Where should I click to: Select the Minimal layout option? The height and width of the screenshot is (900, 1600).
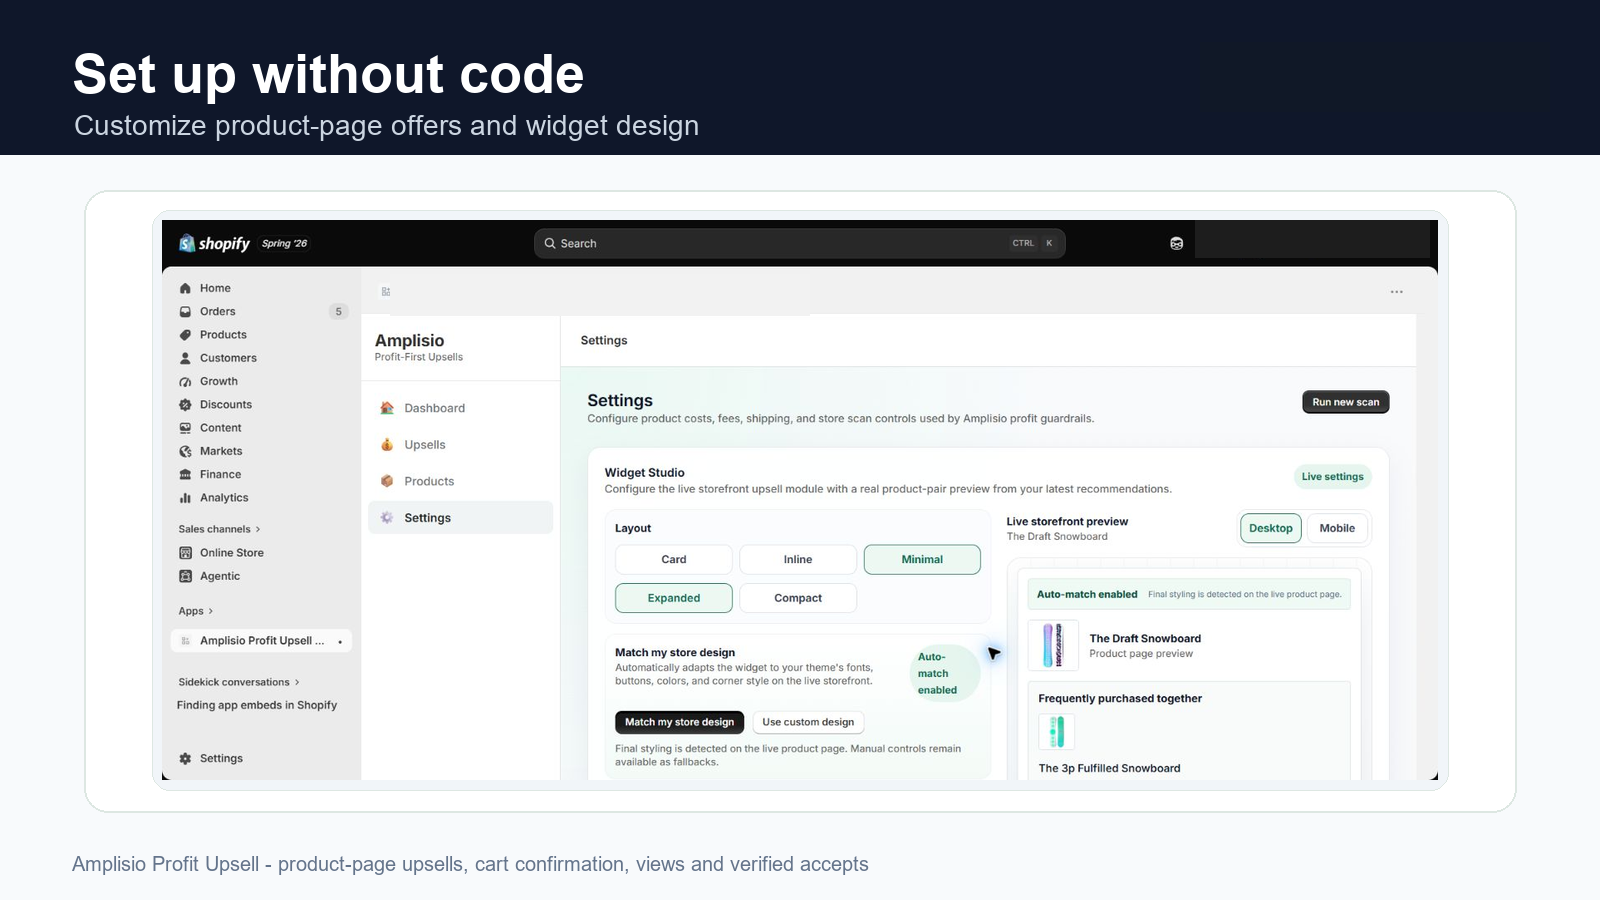pyautogui.click(x=922, y=560)
